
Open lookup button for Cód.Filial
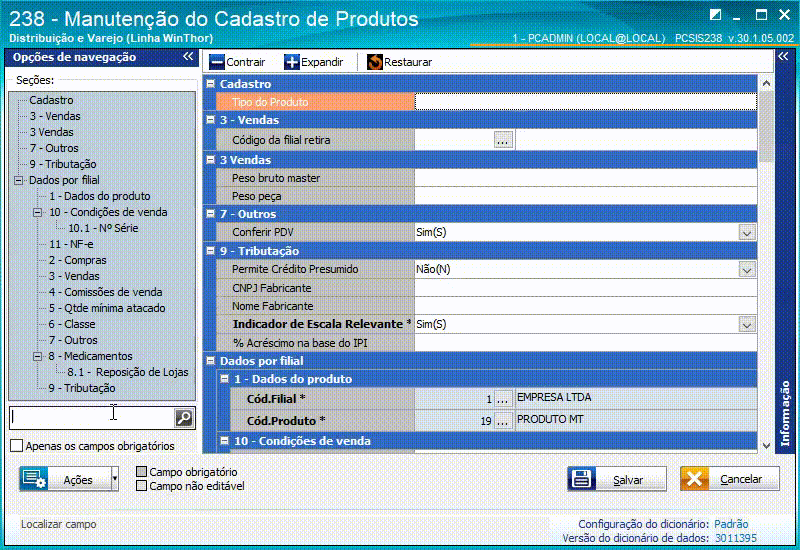point(503,399)
